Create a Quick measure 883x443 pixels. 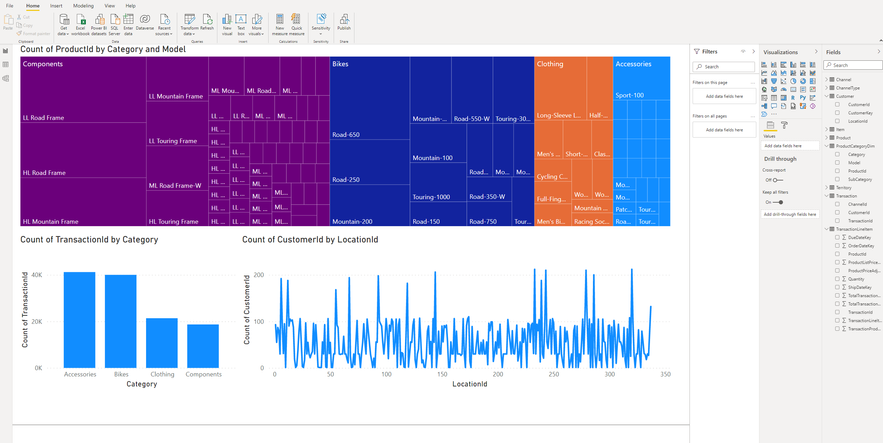point(297,23)
